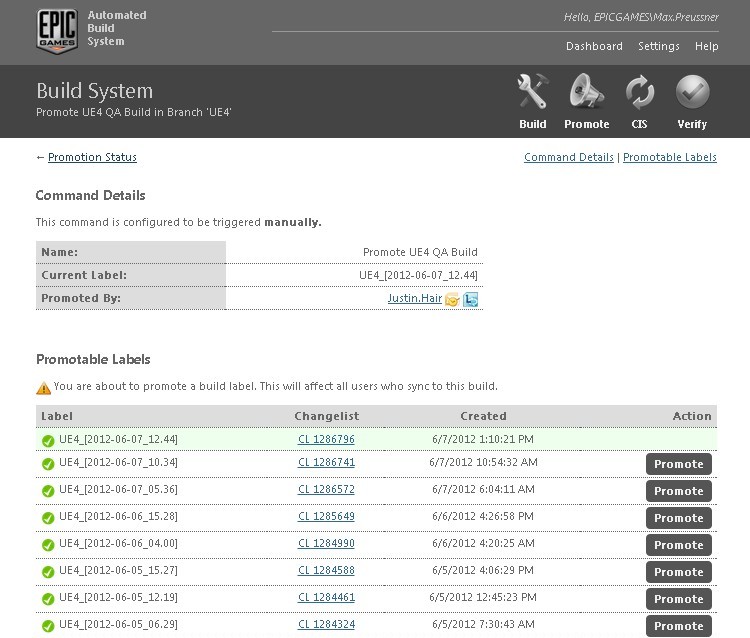Click the Label column header

pos(57,416)
